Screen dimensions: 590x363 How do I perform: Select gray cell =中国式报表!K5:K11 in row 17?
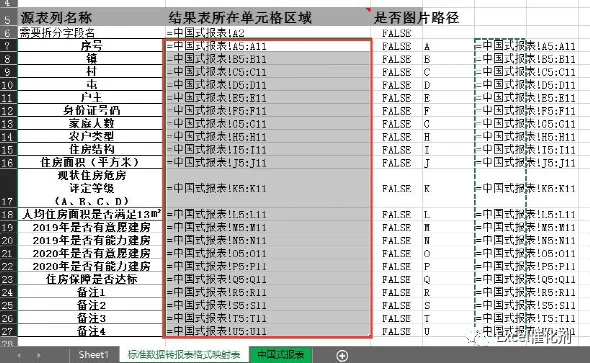point(268,188)
